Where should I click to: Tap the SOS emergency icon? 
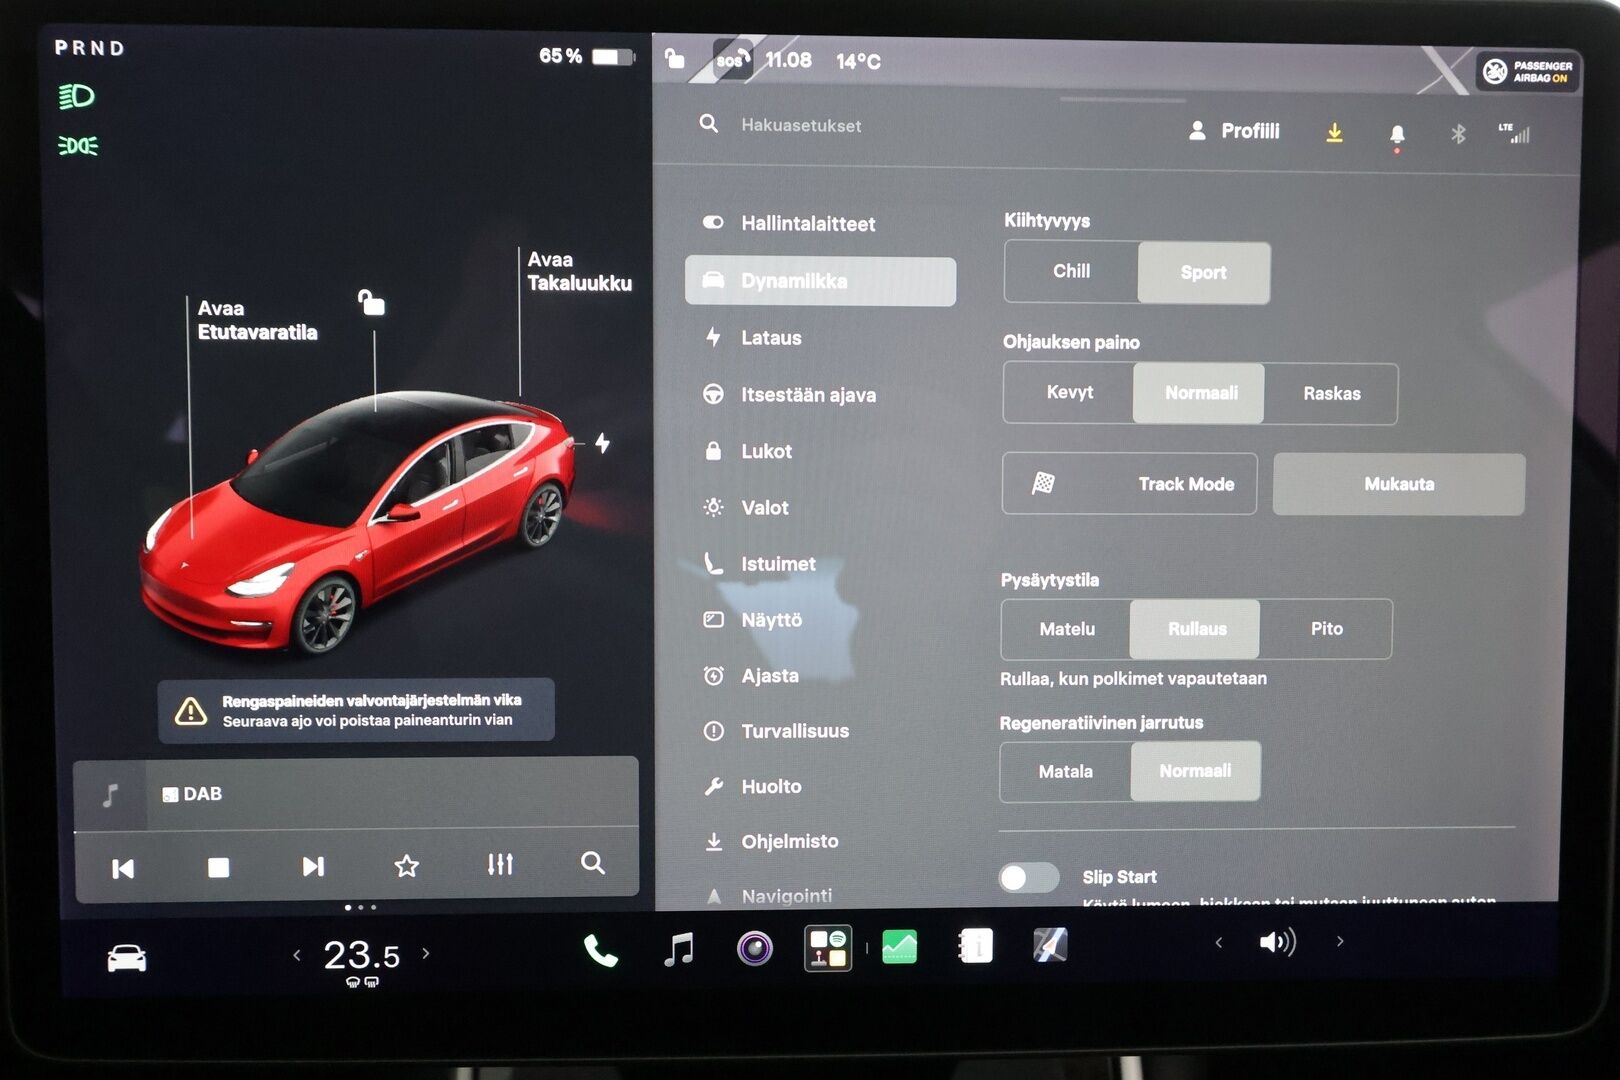tap(732, 60)
